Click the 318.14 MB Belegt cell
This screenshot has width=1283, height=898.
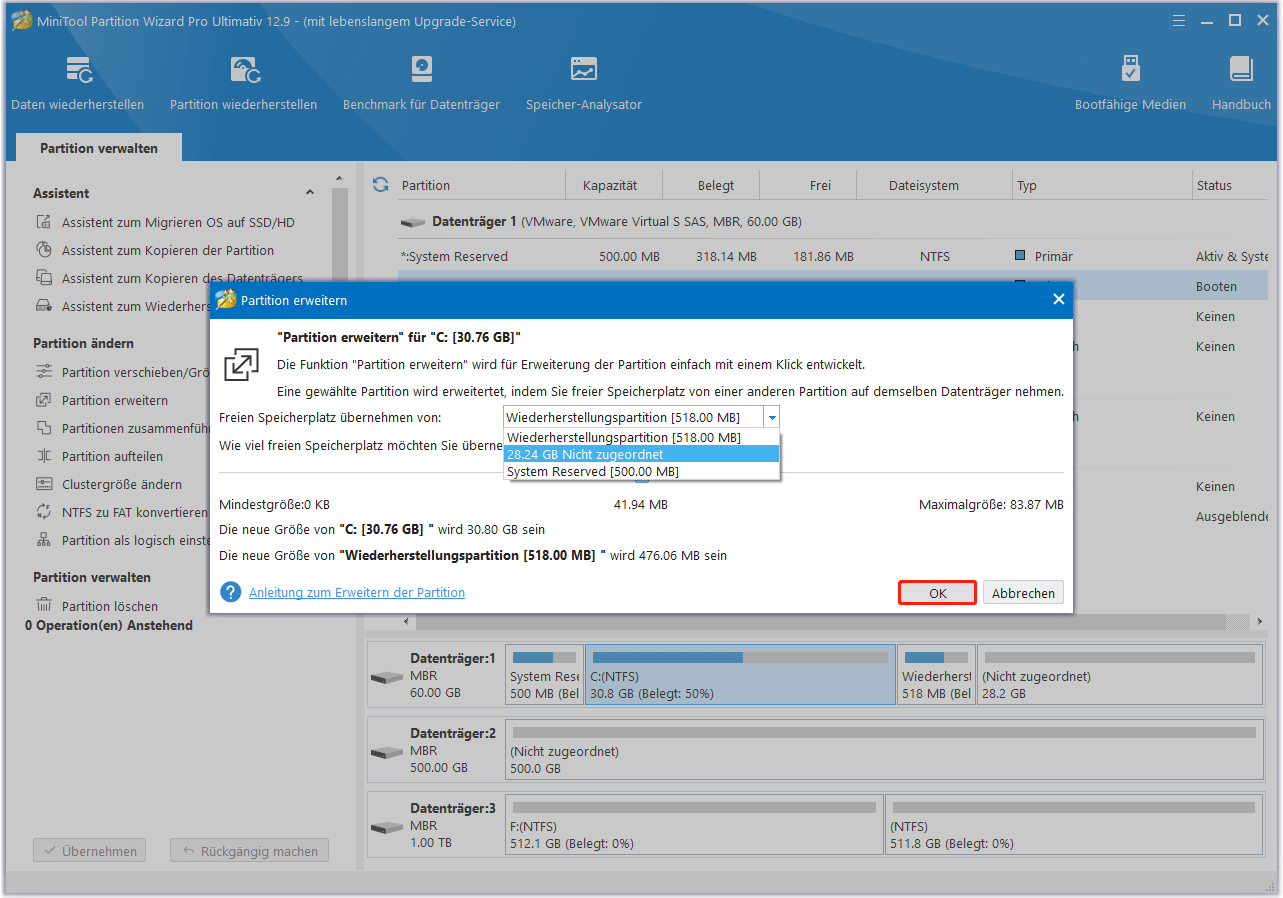[x=726, y=257]
